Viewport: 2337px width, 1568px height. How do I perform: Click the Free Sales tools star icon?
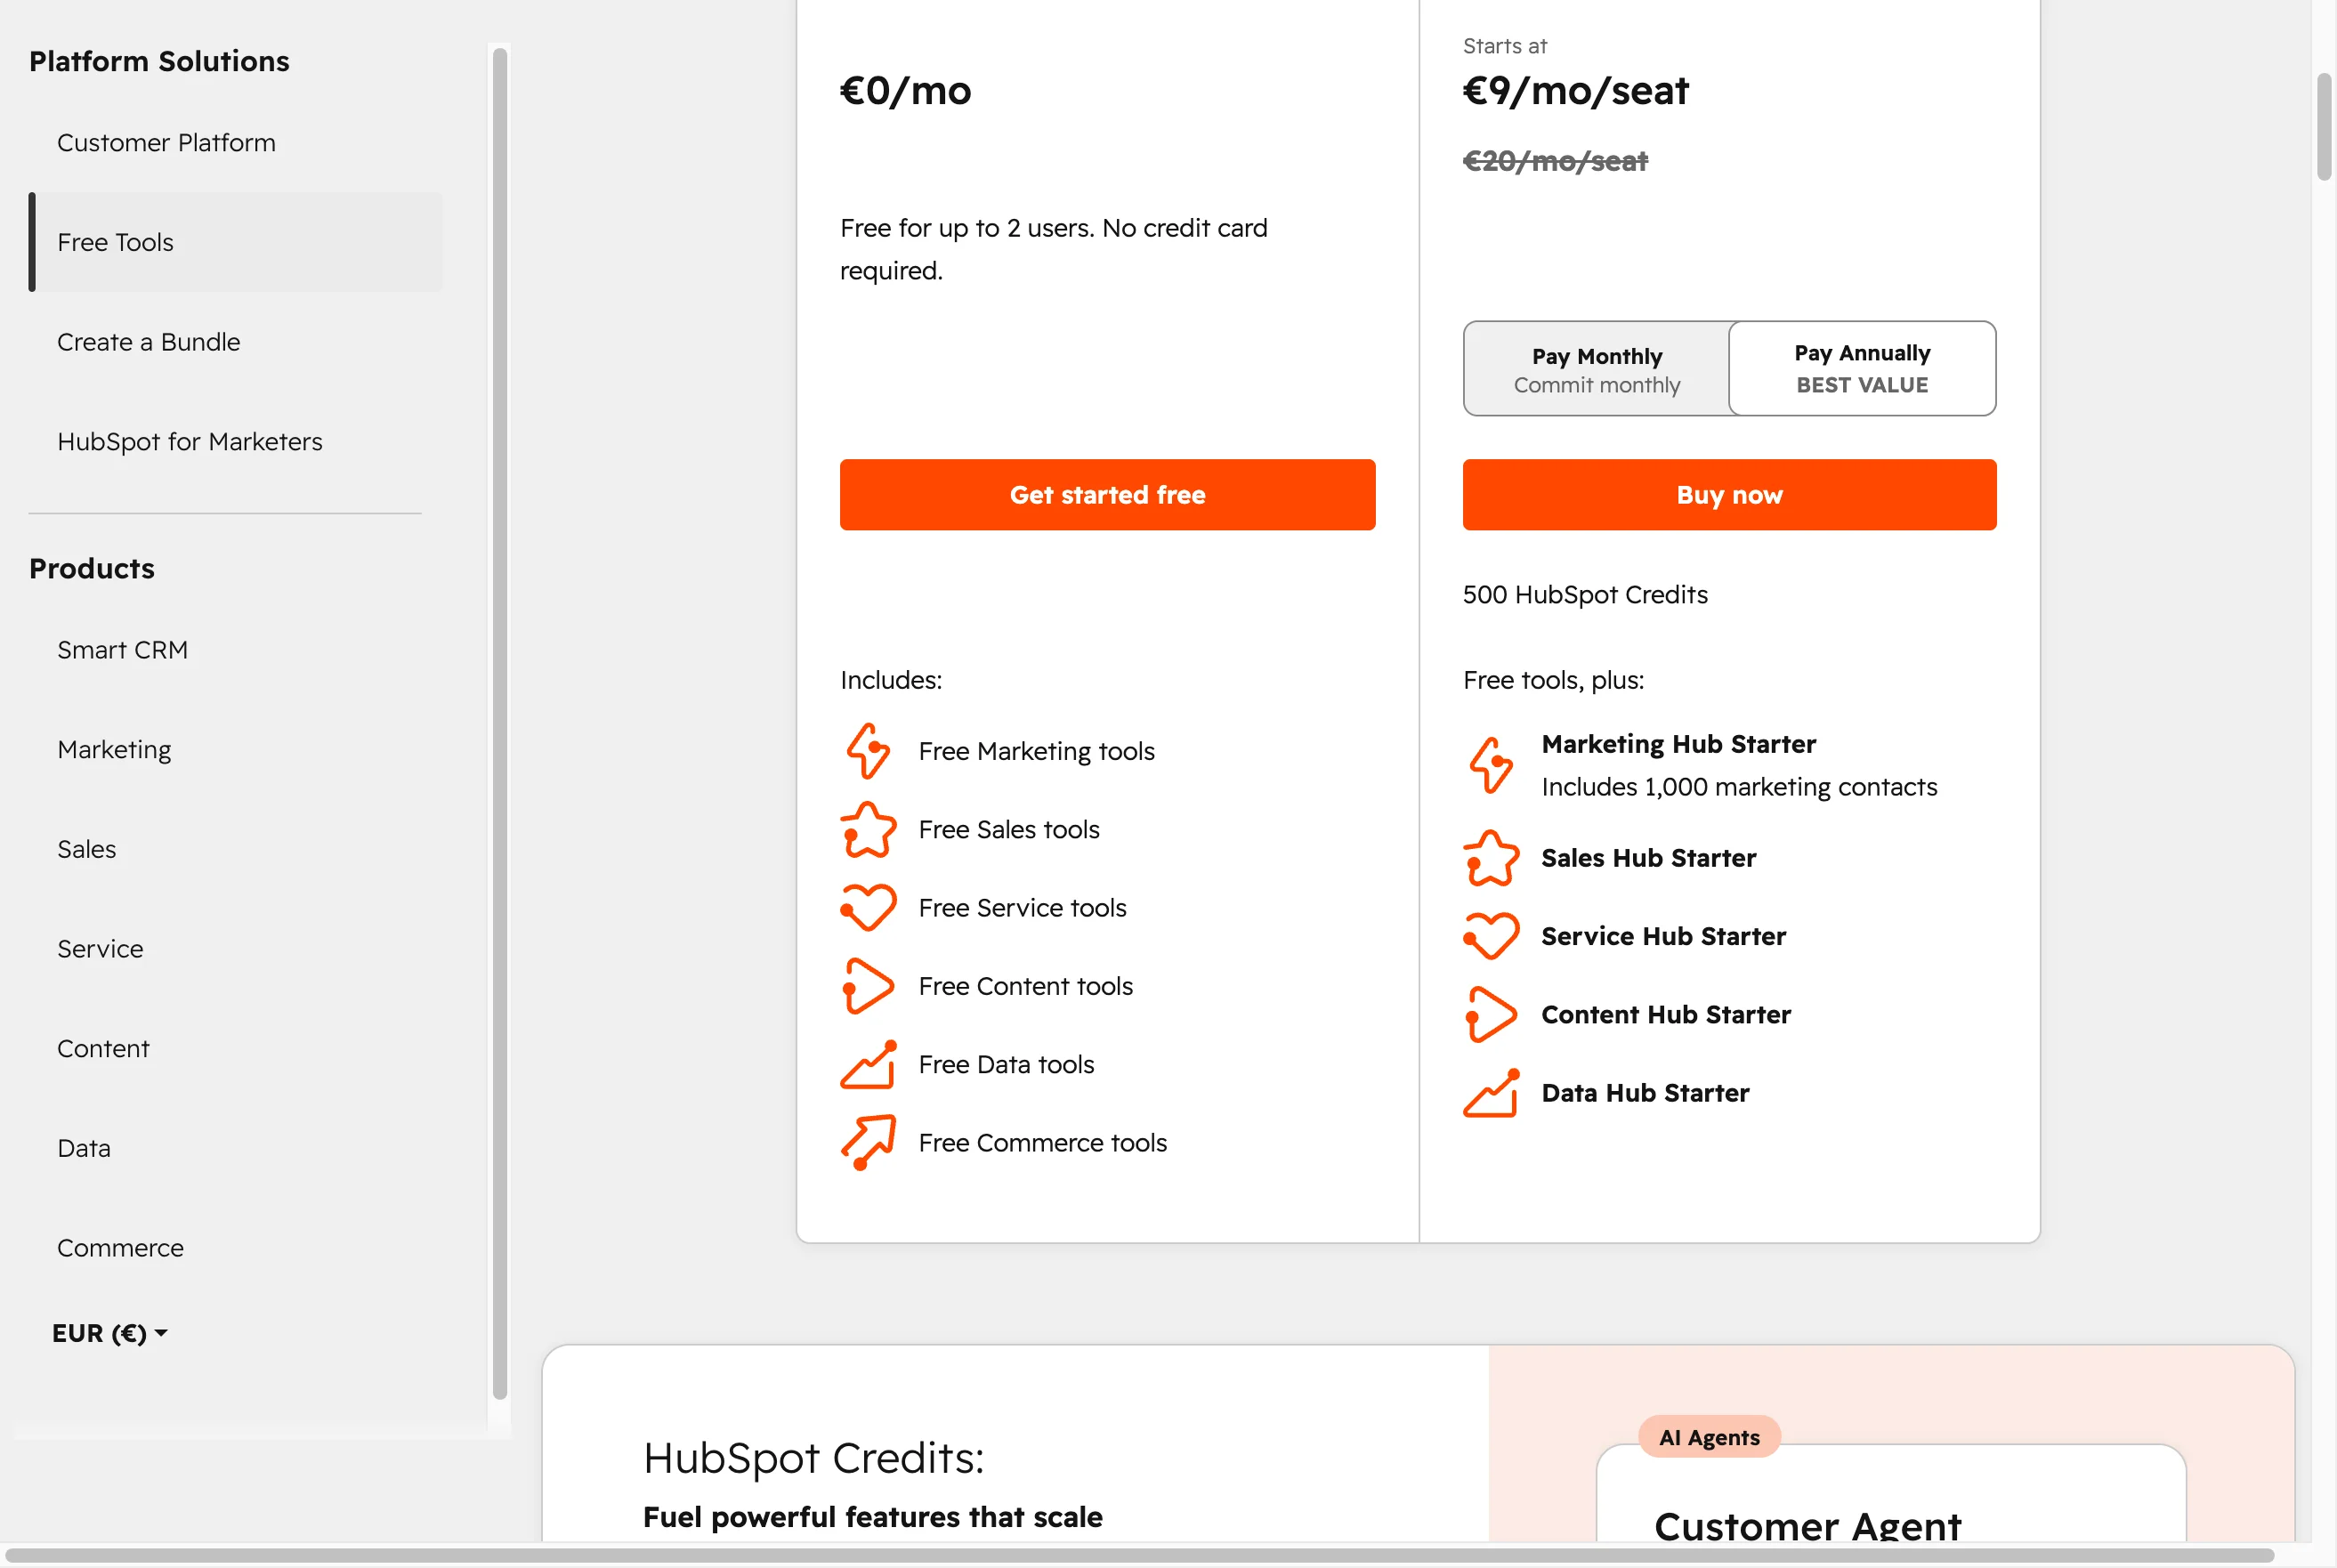868,829
